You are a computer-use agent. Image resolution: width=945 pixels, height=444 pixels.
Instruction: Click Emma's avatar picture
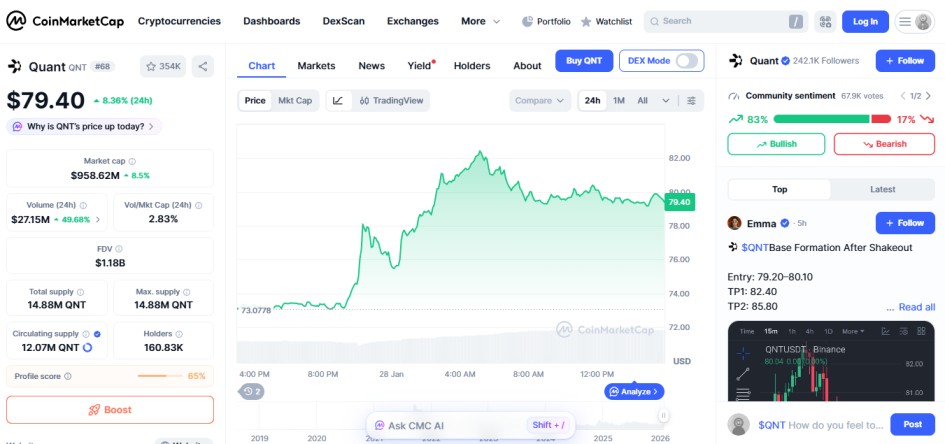click(x=734, y=223)
